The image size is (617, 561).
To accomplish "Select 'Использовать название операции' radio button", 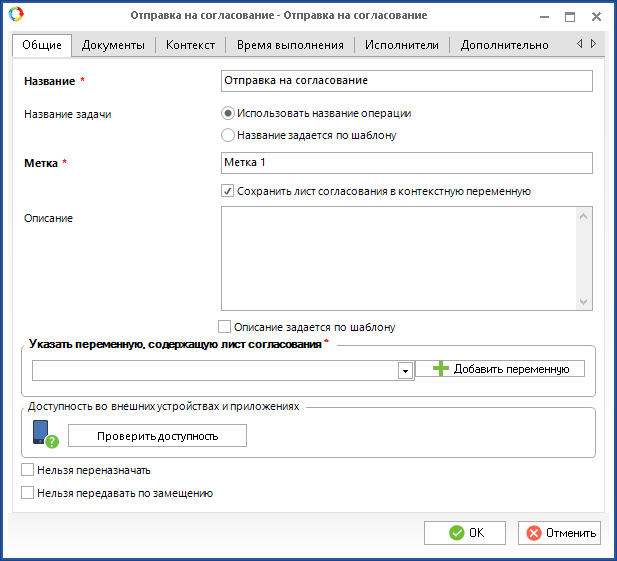I will click(228, 114).
